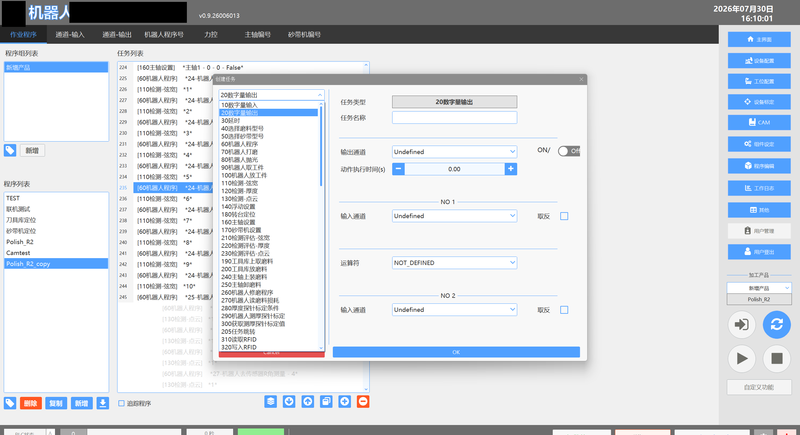This screenshot has width=800, height=435.
Task: Click the tag icon beside the 删除 button
Action: click(10, 403)
